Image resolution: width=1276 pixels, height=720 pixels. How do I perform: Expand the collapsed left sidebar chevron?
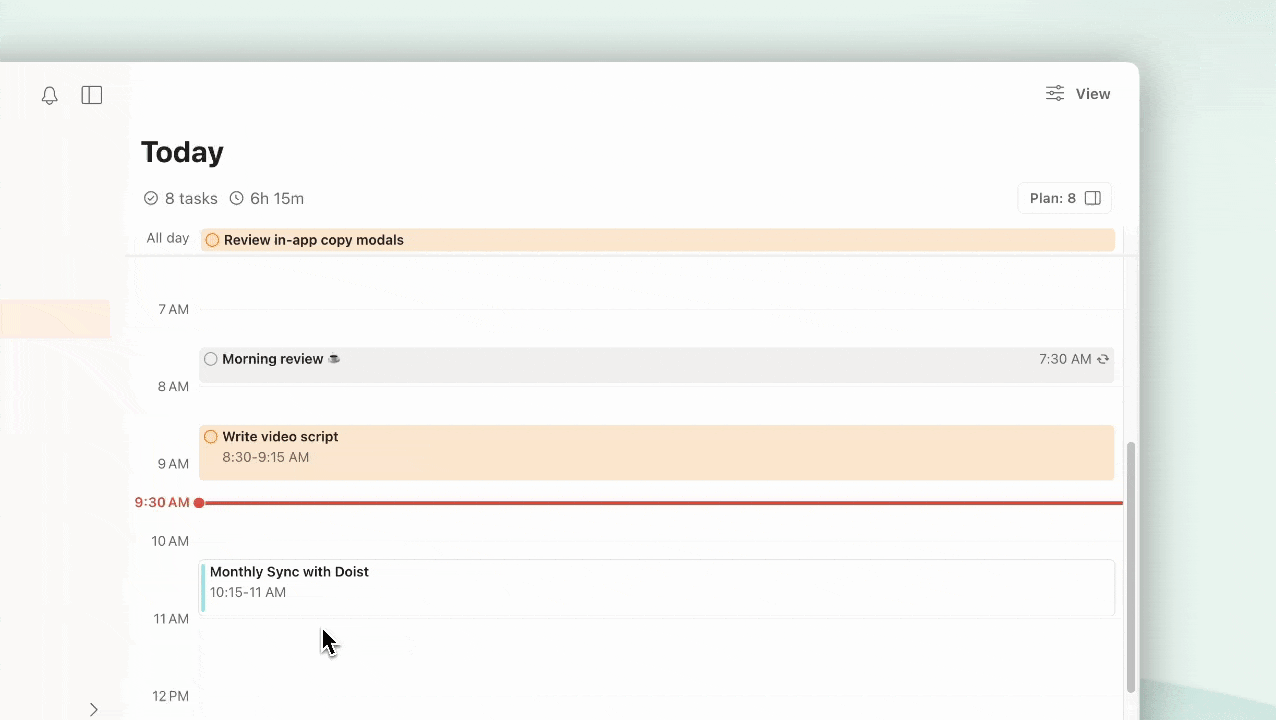coord(93,708)
